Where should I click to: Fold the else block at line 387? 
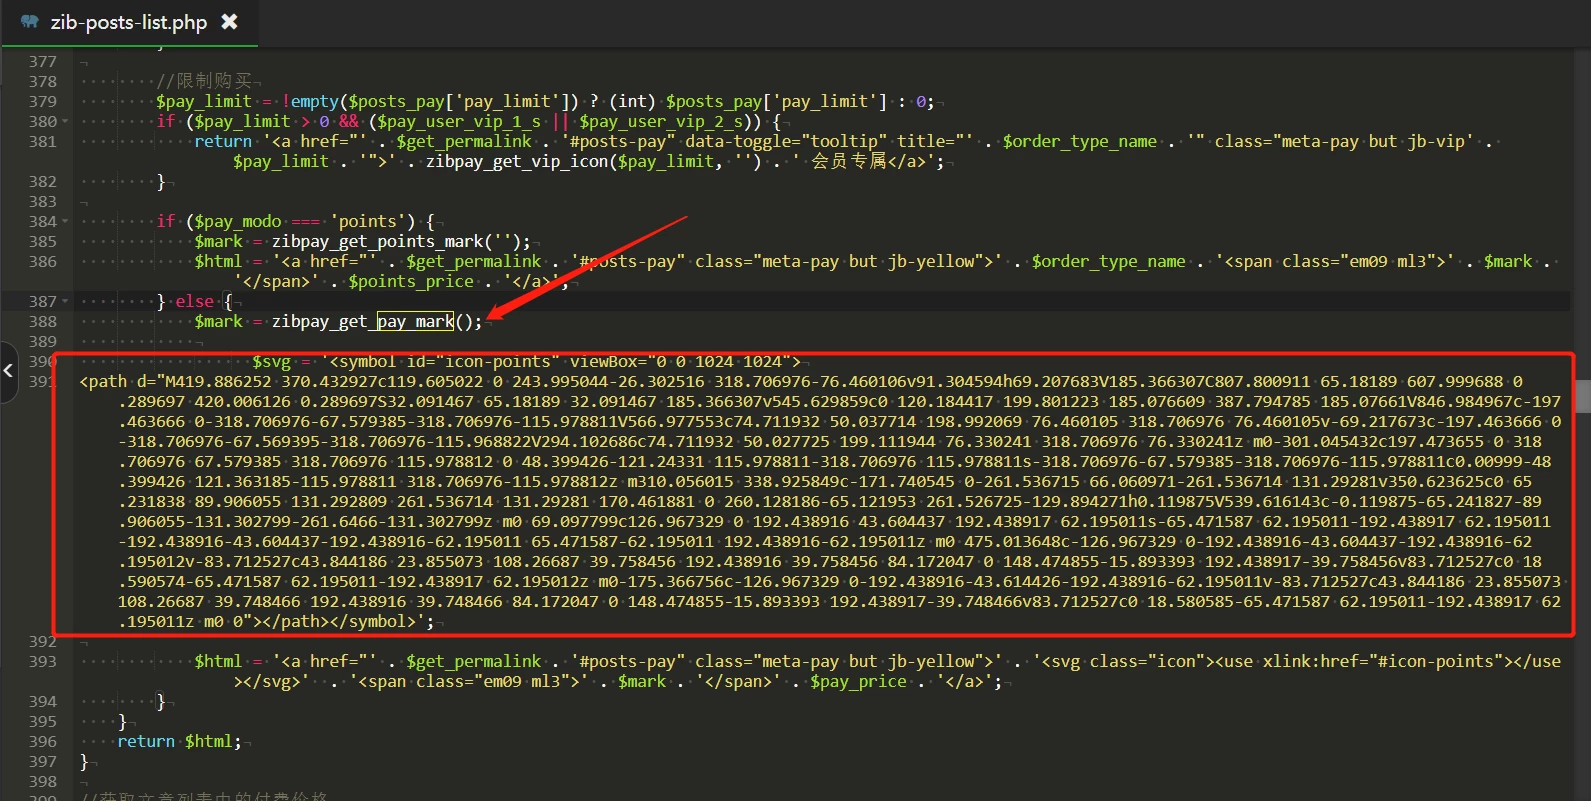(x=66, y=302)
